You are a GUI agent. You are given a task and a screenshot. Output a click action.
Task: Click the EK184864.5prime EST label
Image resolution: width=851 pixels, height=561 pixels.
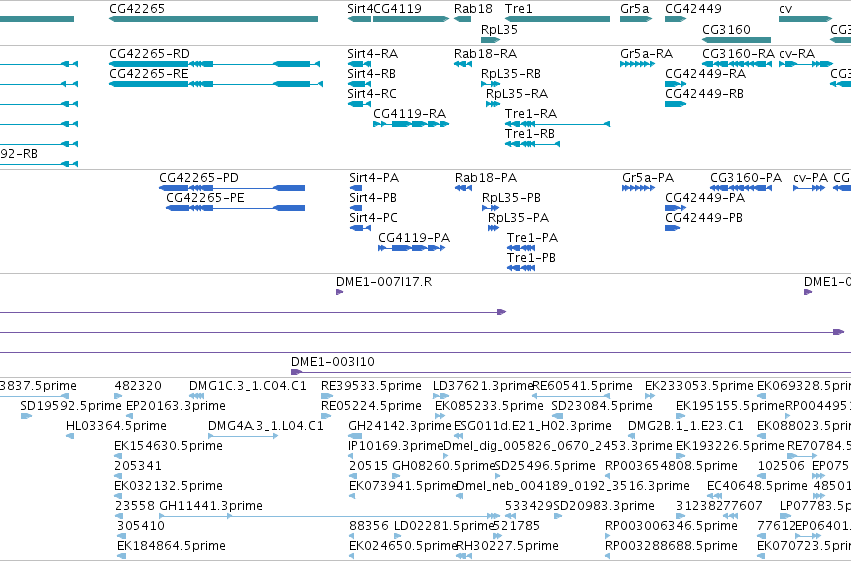coord(172,546)
